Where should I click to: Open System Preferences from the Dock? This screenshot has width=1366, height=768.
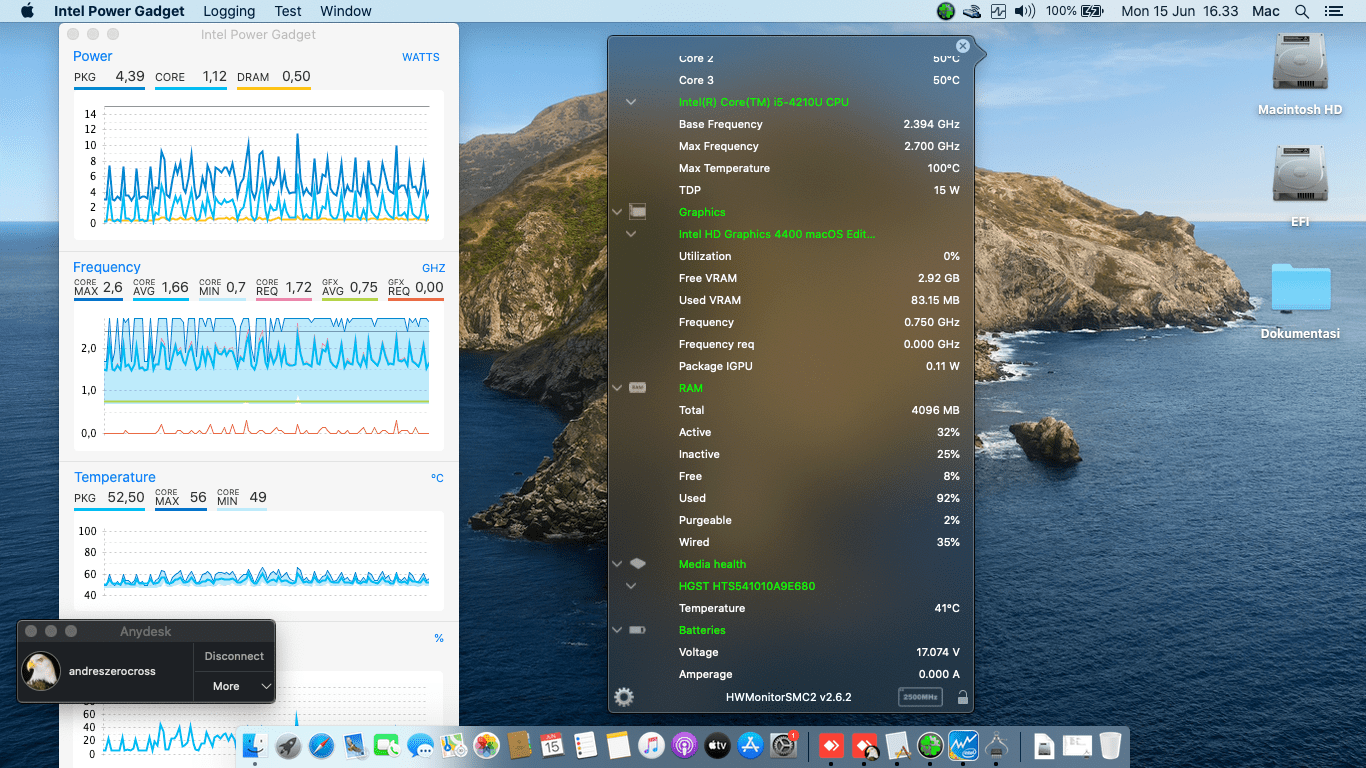[x=783, y=745]
